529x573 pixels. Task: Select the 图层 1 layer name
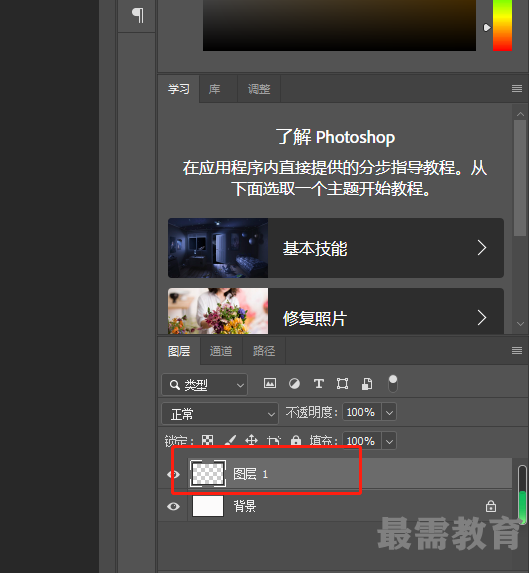pos(251,474)
